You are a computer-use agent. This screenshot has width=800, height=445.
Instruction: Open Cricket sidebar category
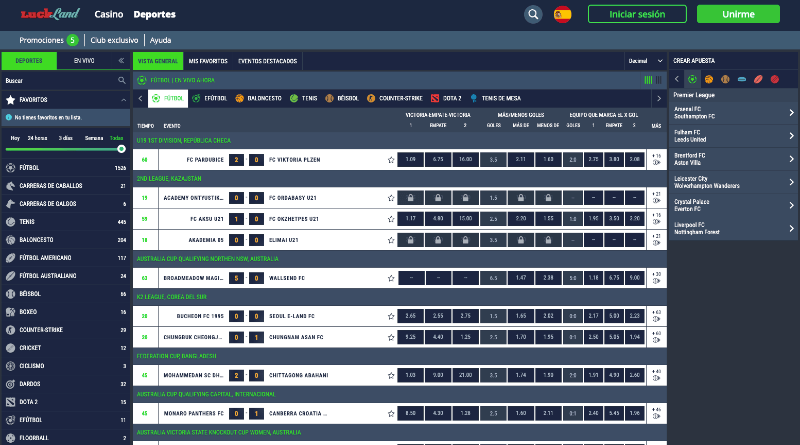[65, 348]
